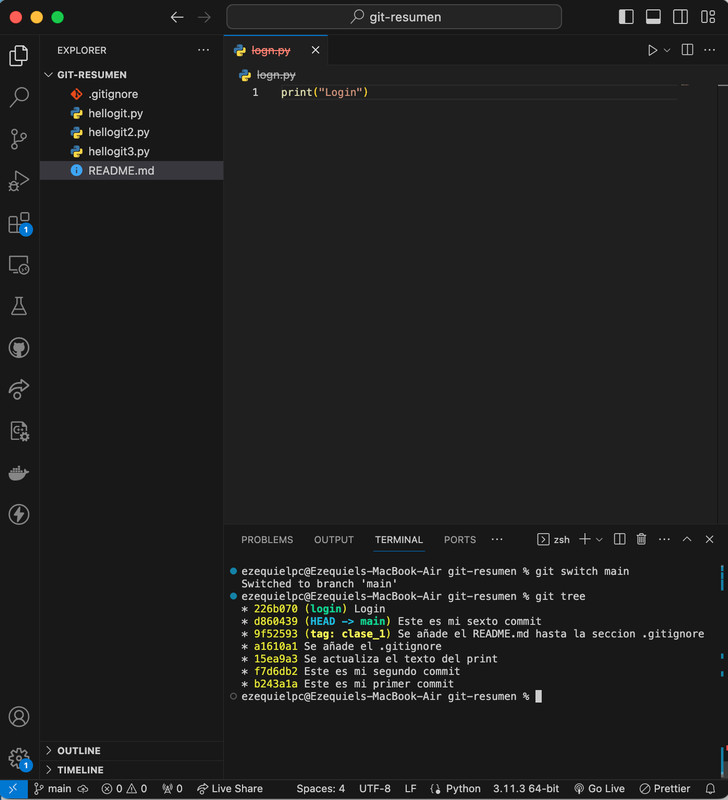Customize layout button in title bar
This screenshot has width=728, height=800.
[708, 17]
